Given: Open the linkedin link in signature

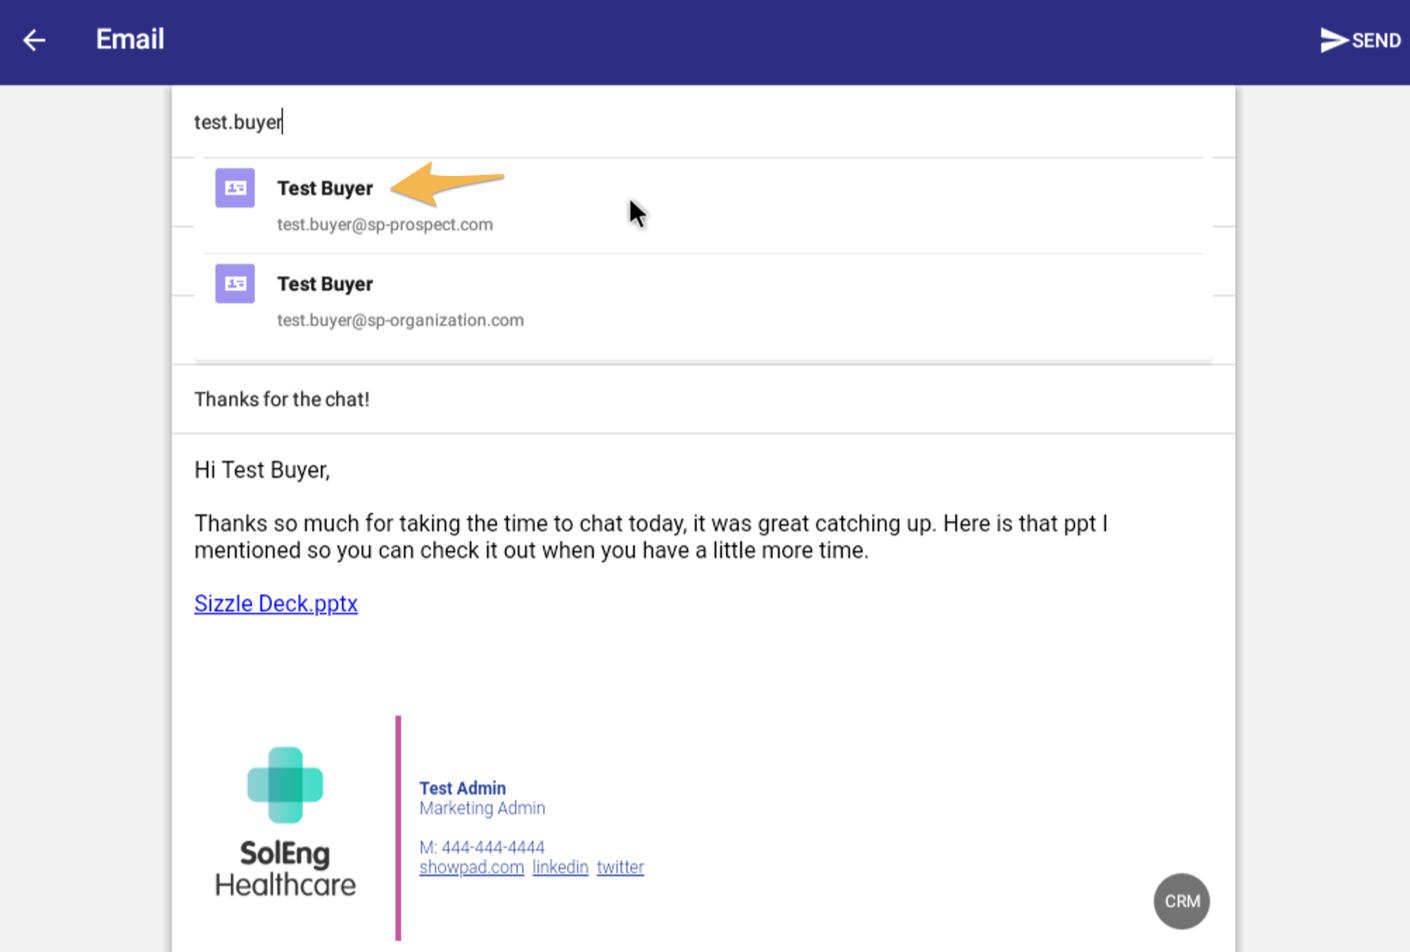Looking at the screenshot, I should pos(559,867).
